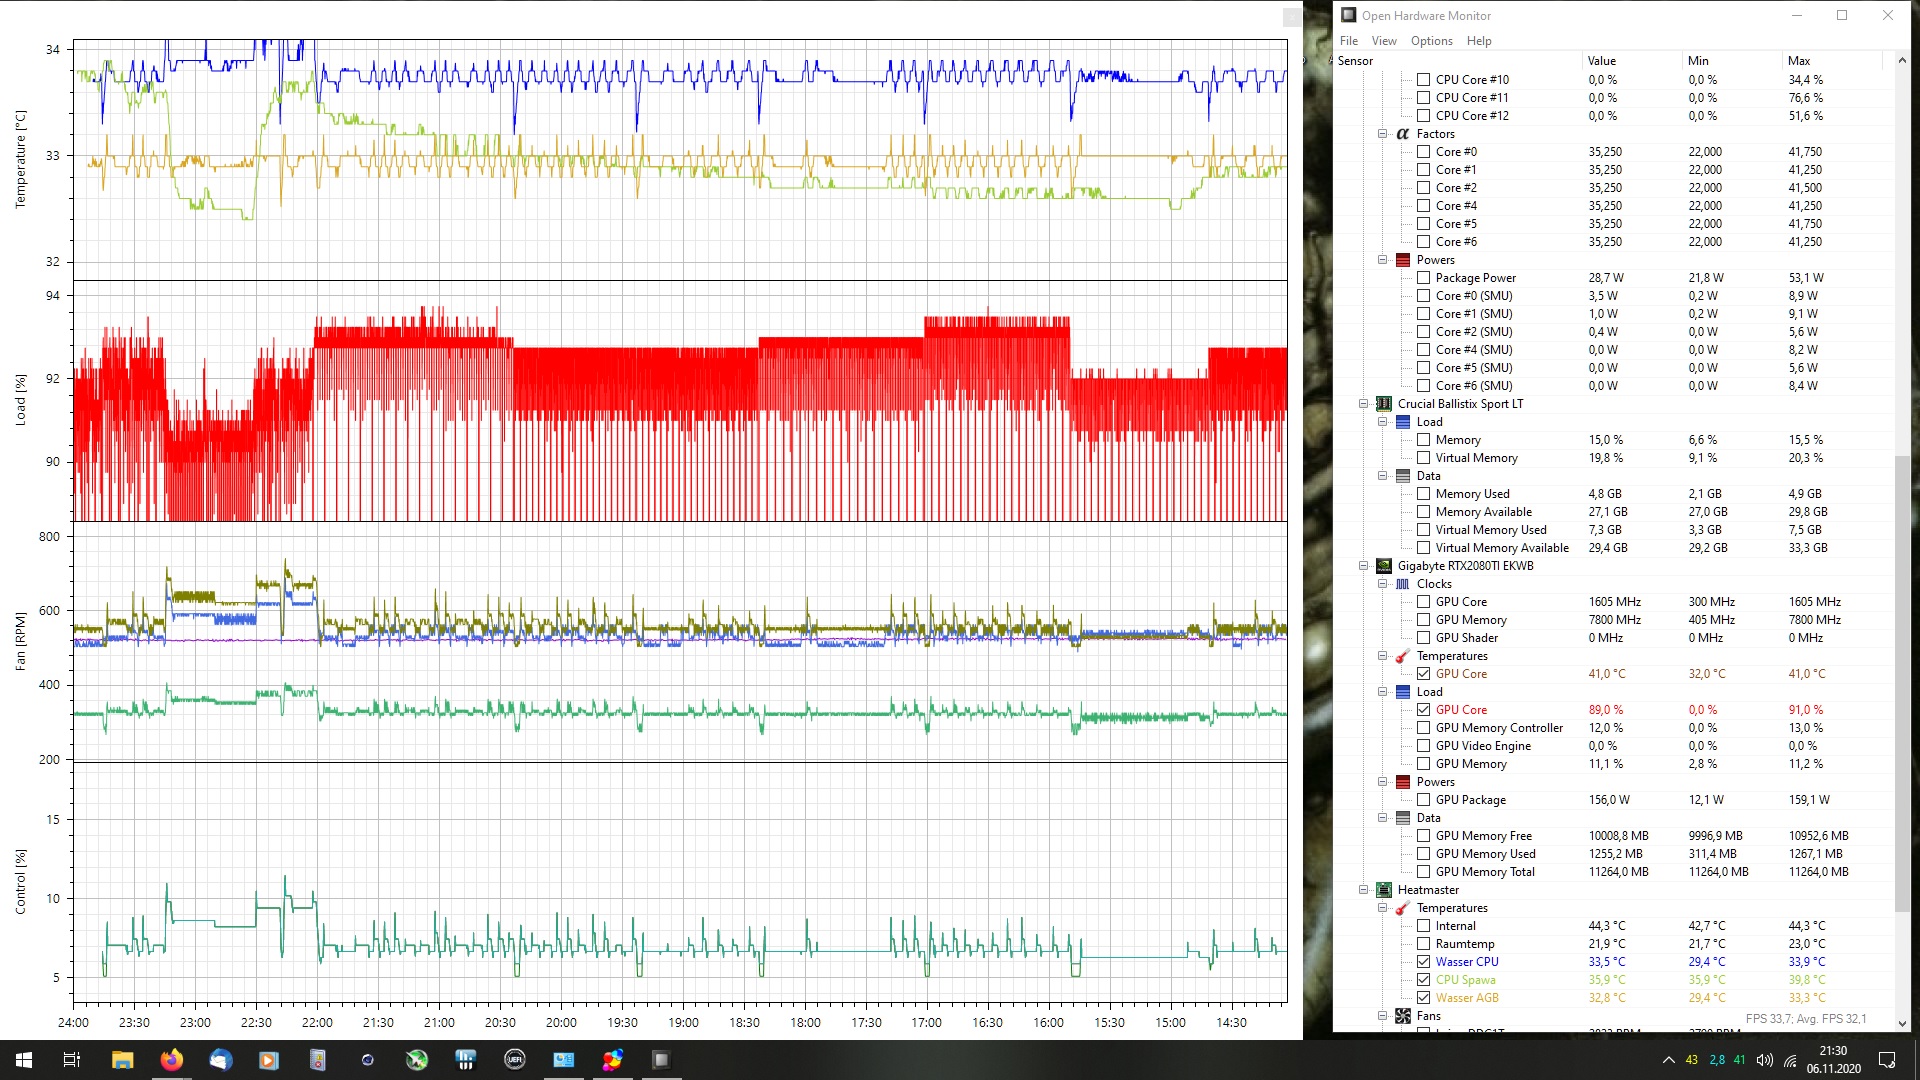Click the Gigabyte RTX2080TI GPU icon
The width and height of the screenshot is (1920, 1080).
click(x=1384, y=566)
